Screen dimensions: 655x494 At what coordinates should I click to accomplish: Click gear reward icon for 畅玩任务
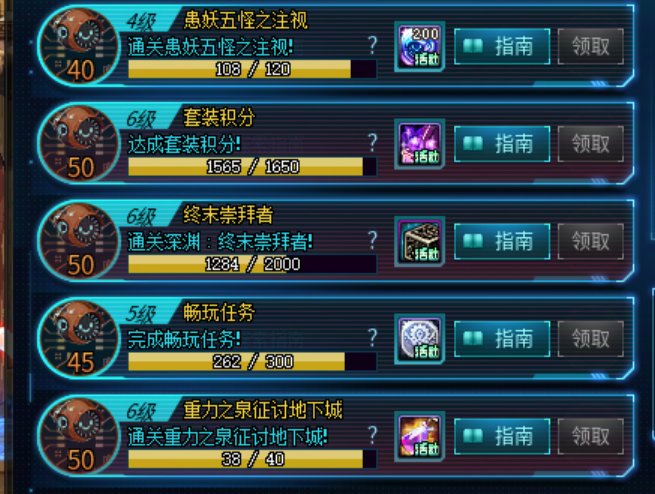coord(419,339)
